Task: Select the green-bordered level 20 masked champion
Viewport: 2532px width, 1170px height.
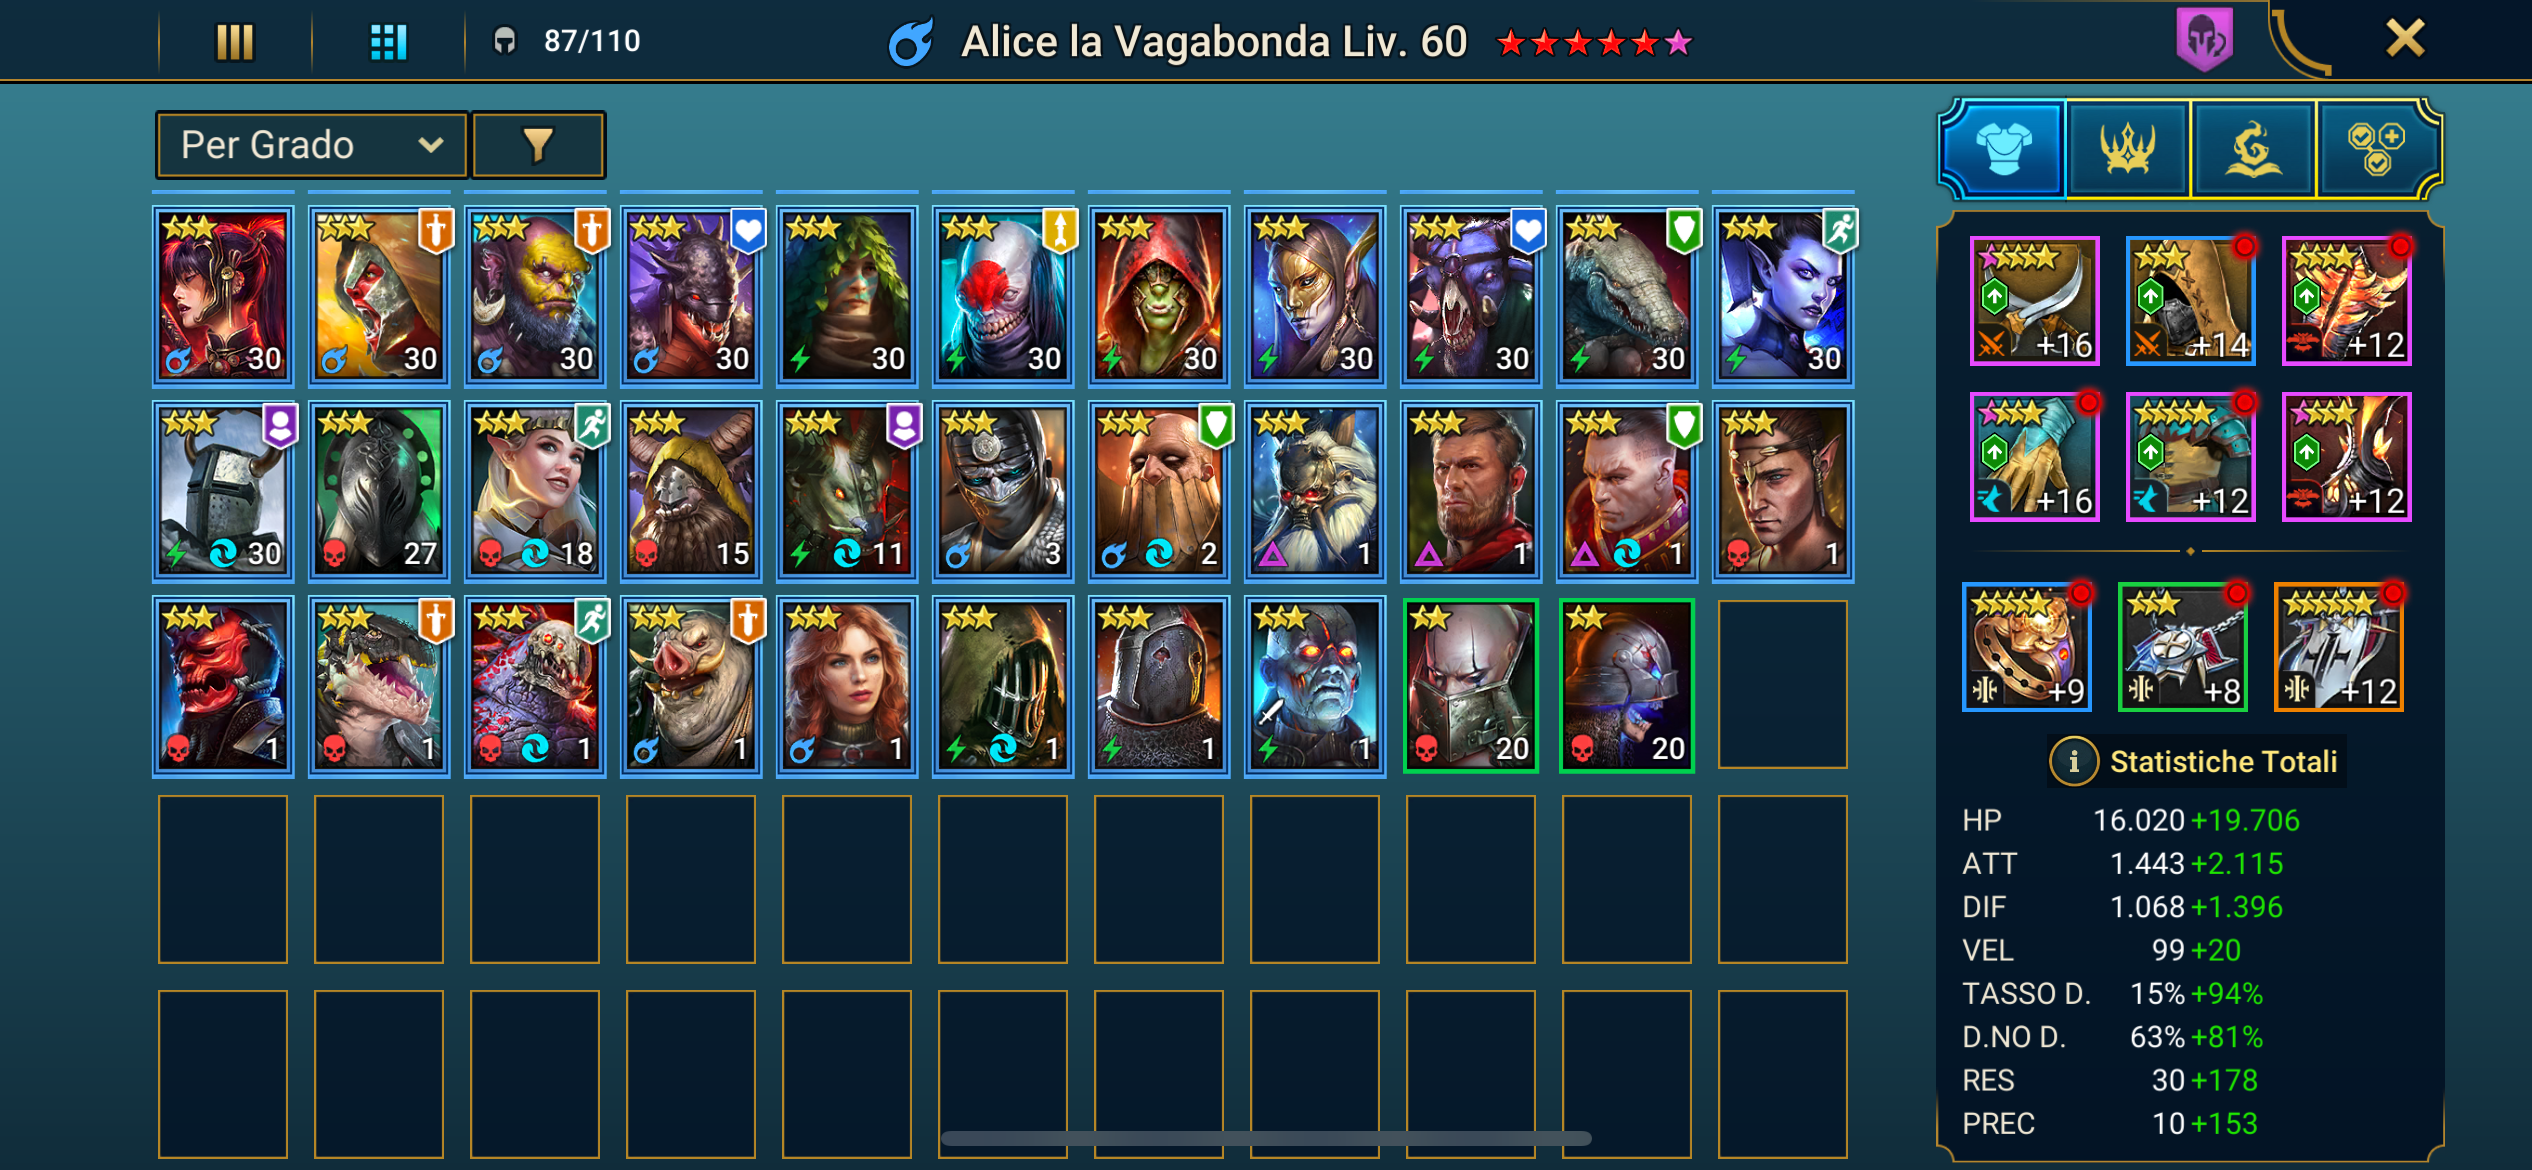Action: point(1471,686)
